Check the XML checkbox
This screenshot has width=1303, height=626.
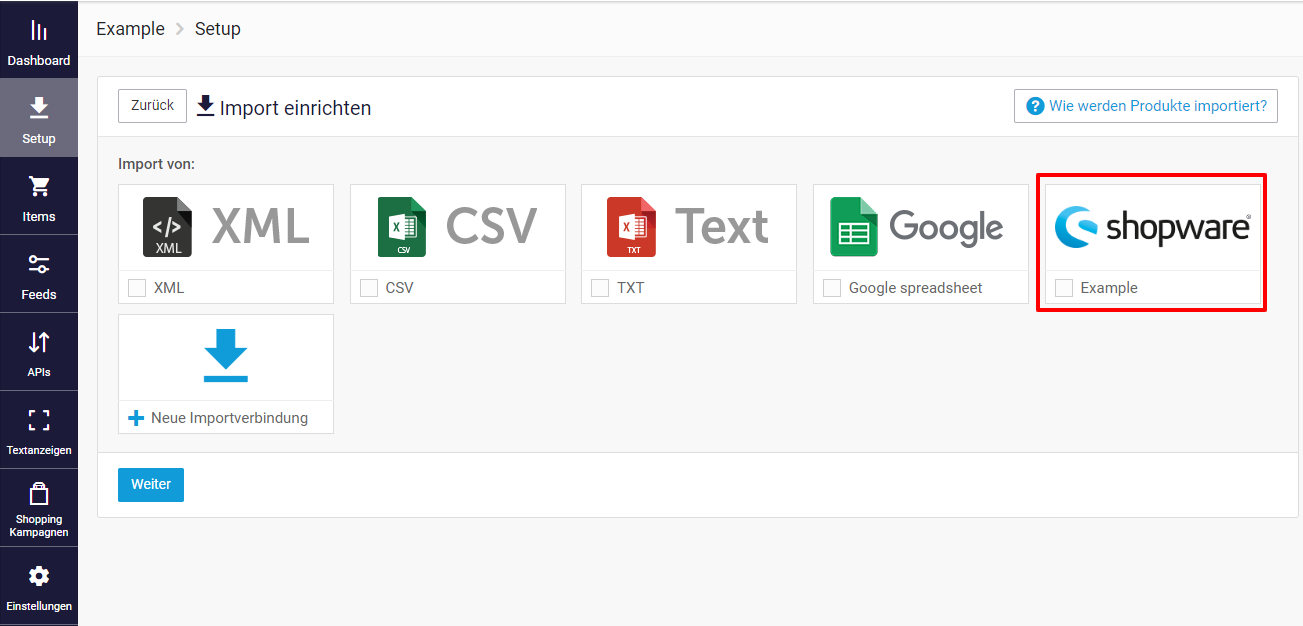point(137,288)
